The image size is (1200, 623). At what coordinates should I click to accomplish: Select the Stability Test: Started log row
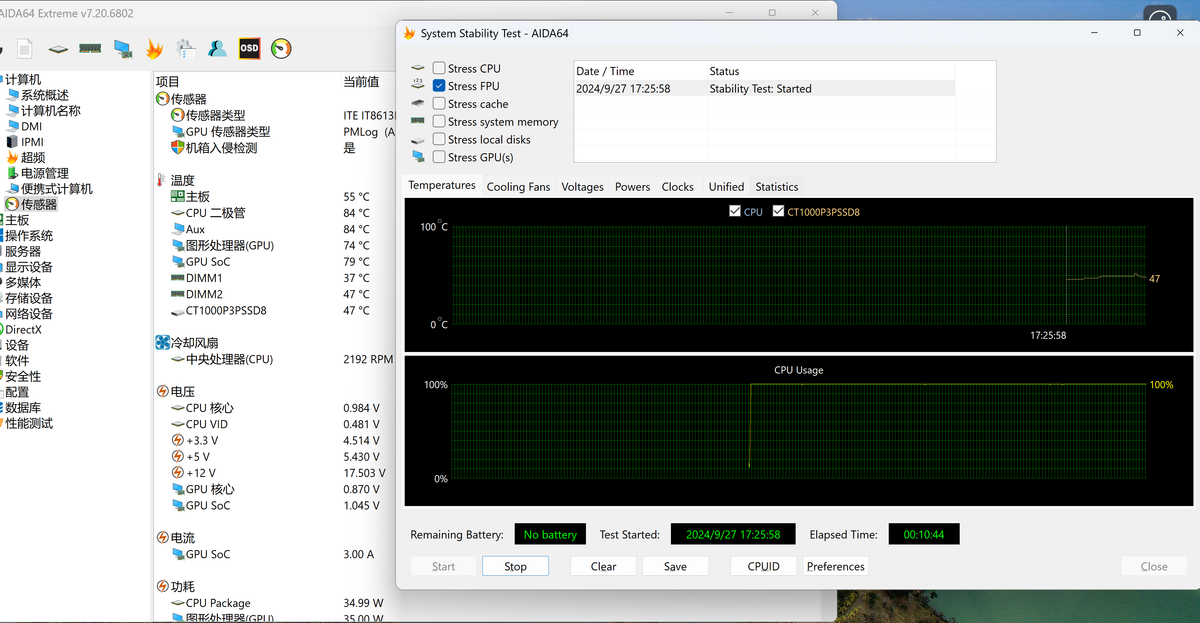point(764,89)
